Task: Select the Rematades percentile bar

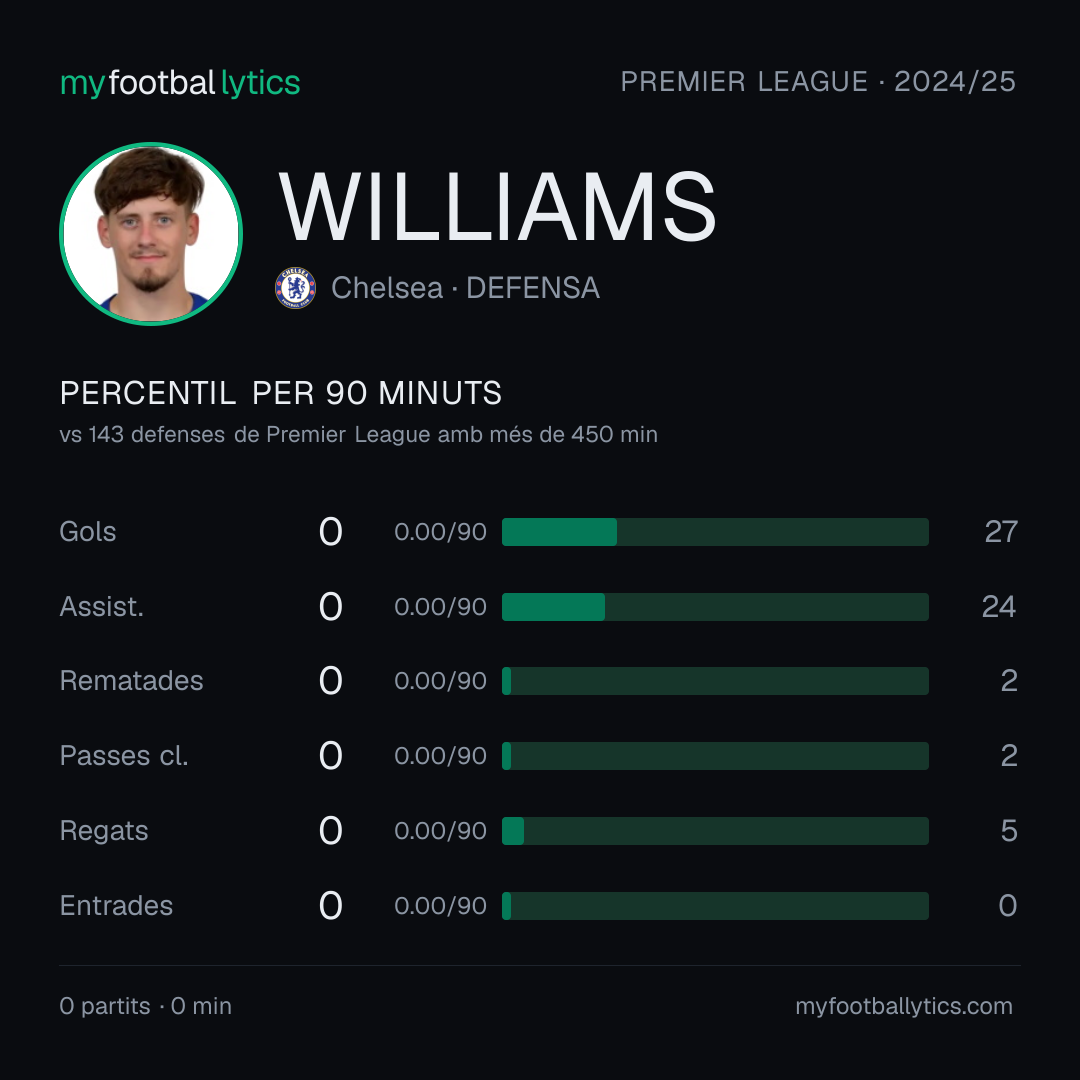Action: coord(715,681)
